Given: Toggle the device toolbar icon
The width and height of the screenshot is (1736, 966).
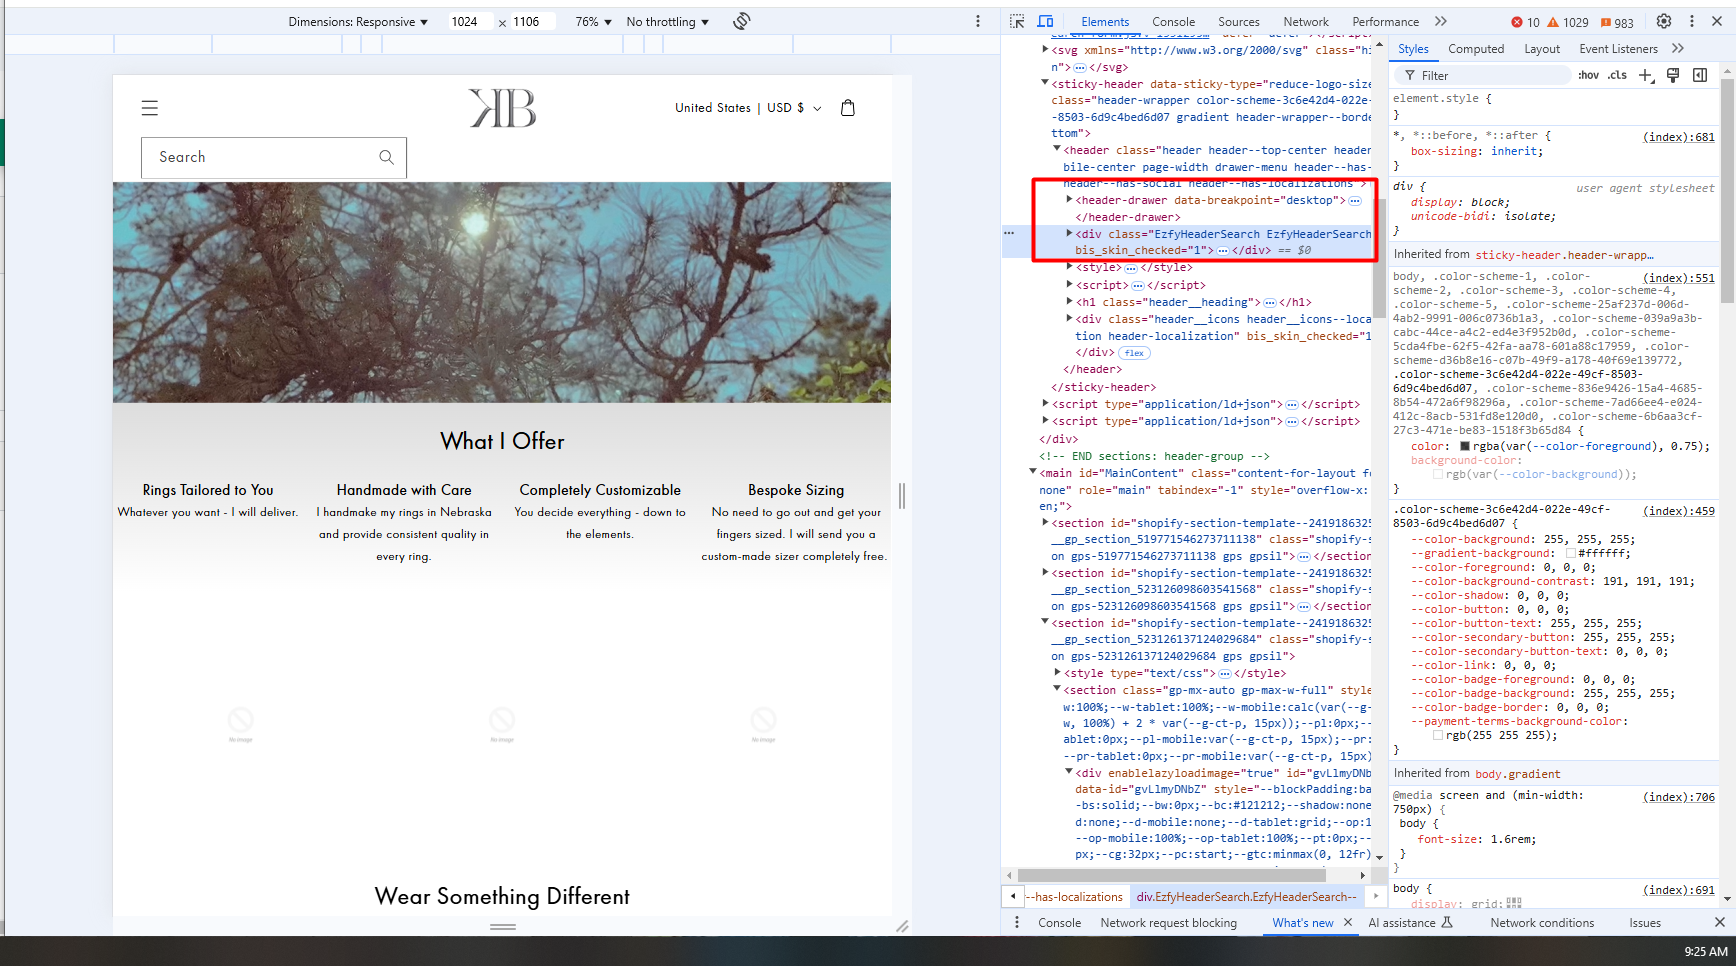Looking at the screenshot, I should (x=1045, y=21).
